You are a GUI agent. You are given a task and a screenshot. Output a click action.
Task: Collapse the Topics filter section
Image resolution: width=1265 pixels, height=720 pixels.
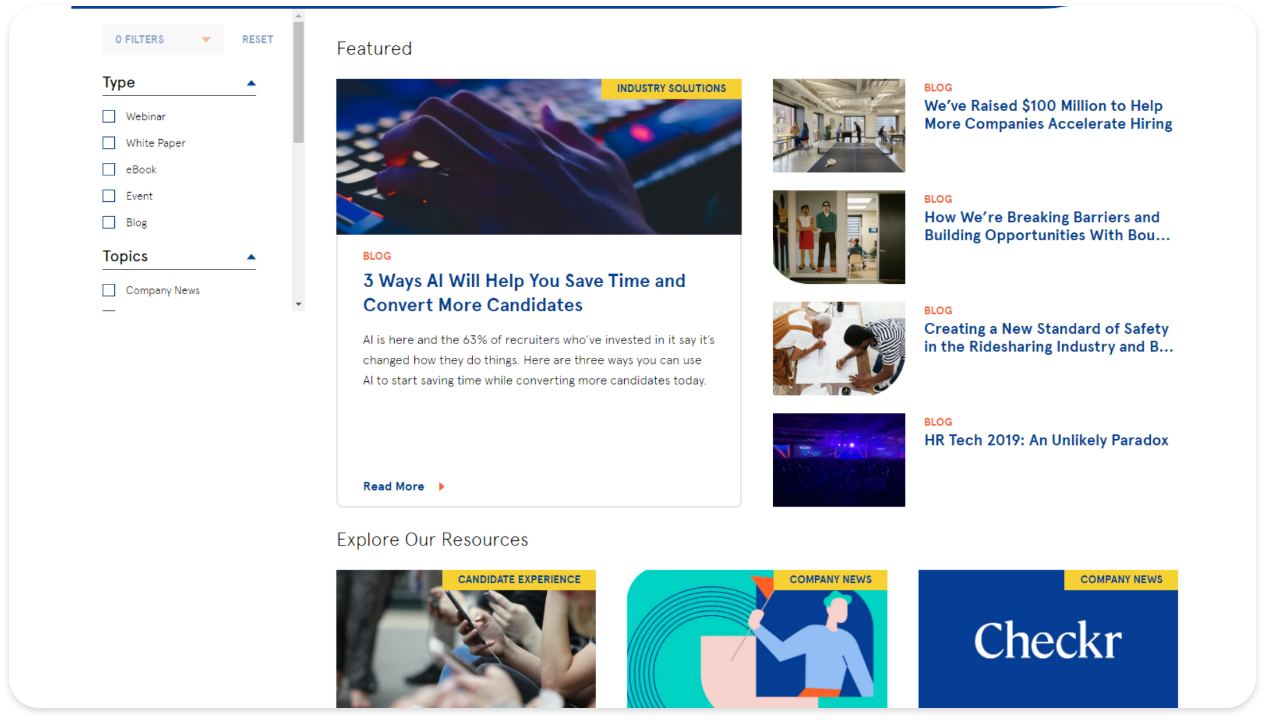[x=251, y=257]
